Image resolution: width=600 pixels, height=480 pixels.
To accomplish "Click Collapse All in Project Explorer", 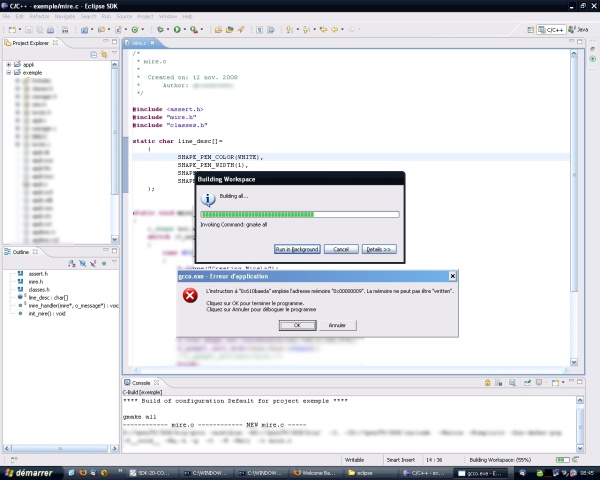I will [93, 55].
